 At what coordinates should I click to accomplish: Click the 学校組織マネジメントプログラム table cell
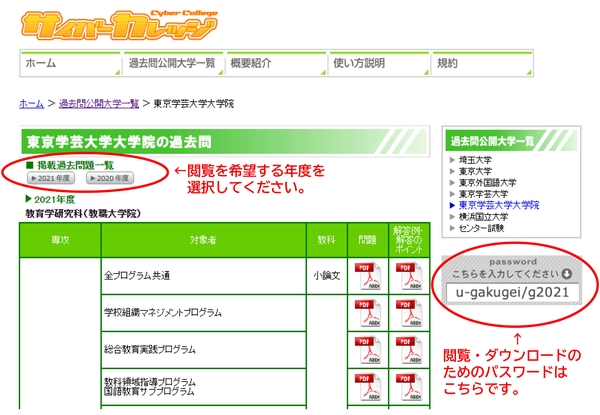[204, 313]
